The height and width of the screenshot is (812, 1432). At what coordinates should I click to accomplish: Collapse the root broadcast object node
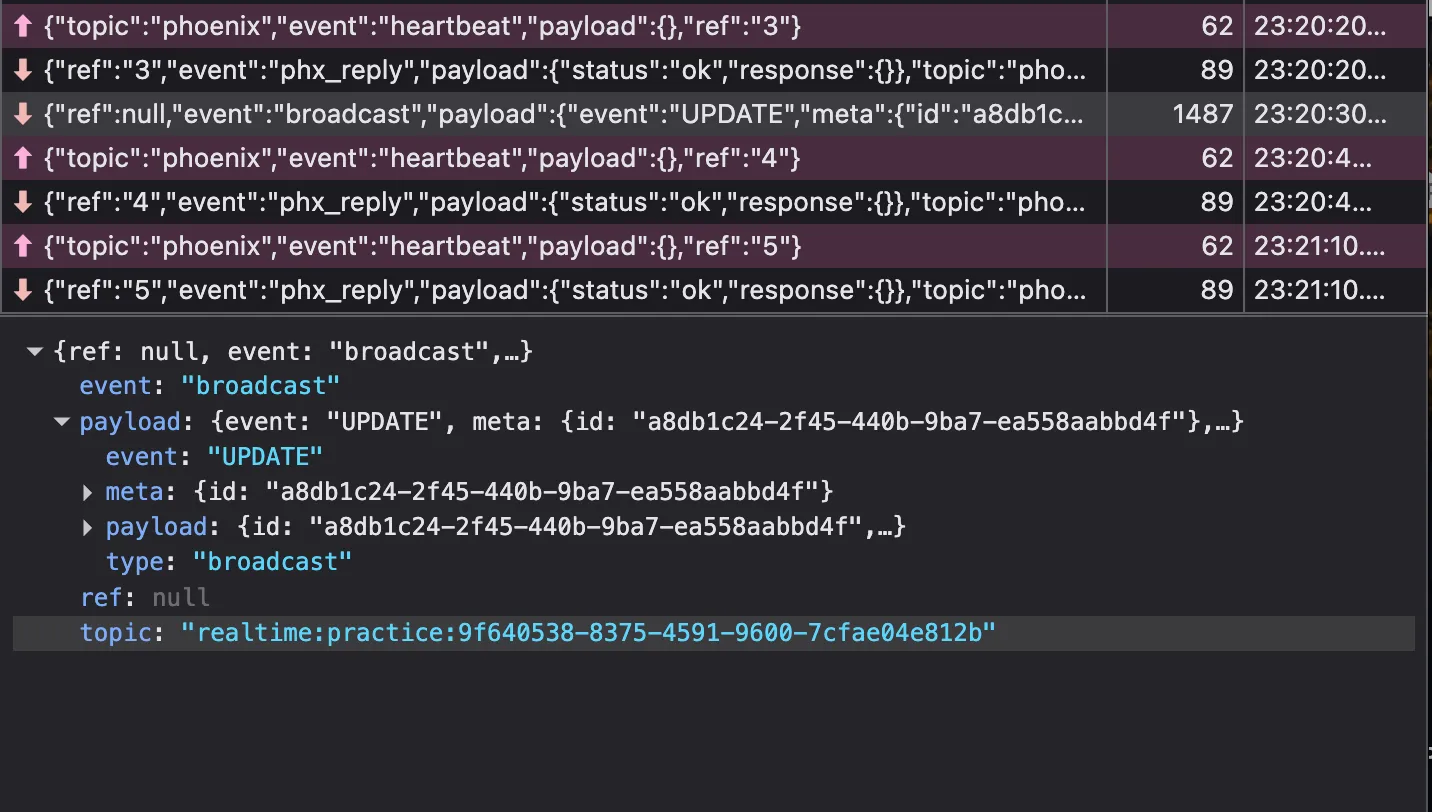(35, 351)
